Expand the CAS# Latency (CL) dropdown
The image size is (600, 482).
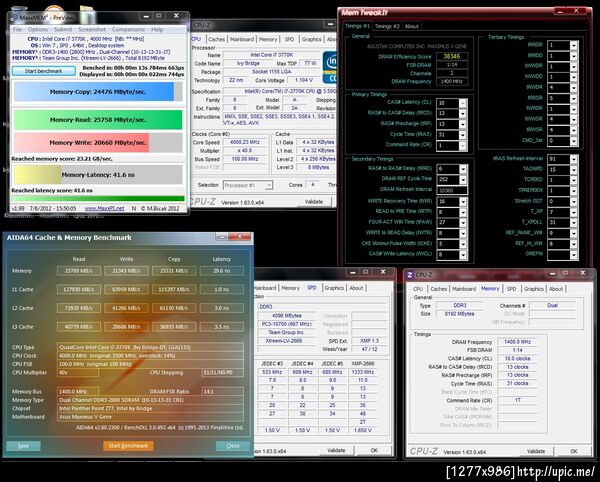pos(463,103)
